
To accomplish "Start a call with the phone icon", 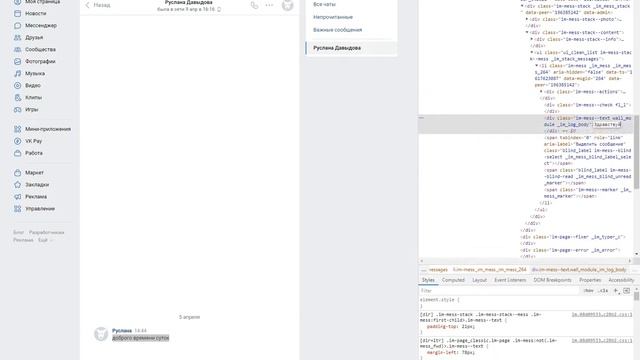I will coord(254,5).
